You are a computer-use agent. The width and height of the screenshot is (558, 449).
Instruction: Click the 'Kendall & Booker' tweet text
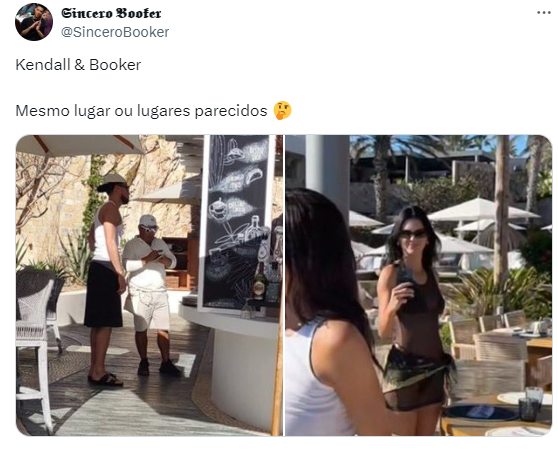pyautogui.click(x=78, y=65)
